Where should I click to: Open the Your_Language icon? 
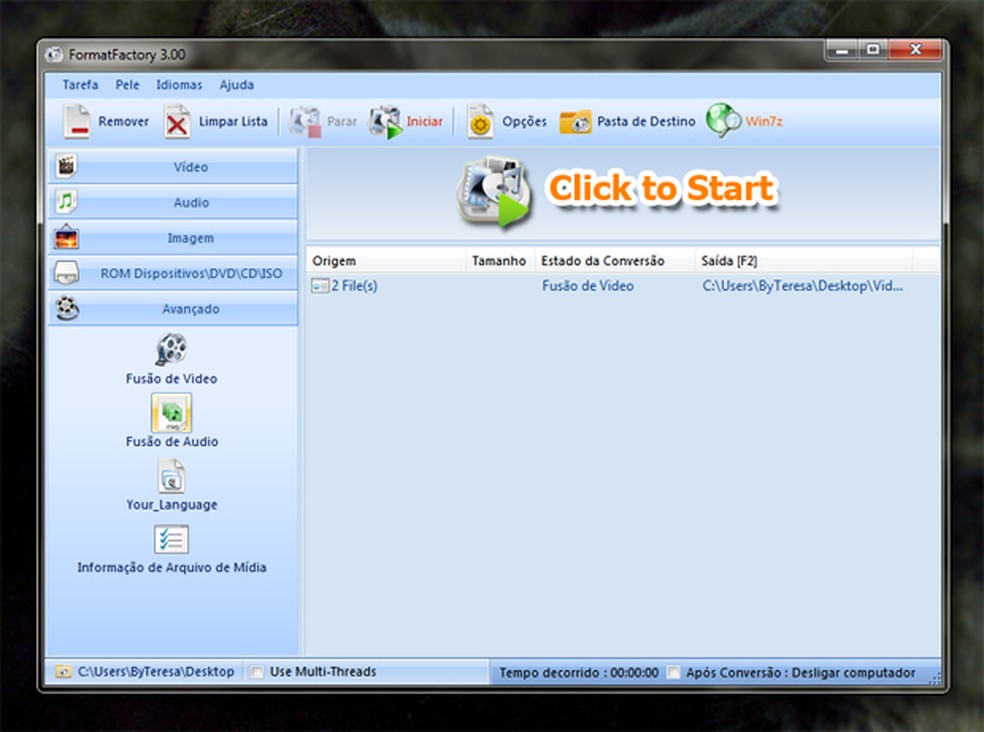(x=171, y=476)
